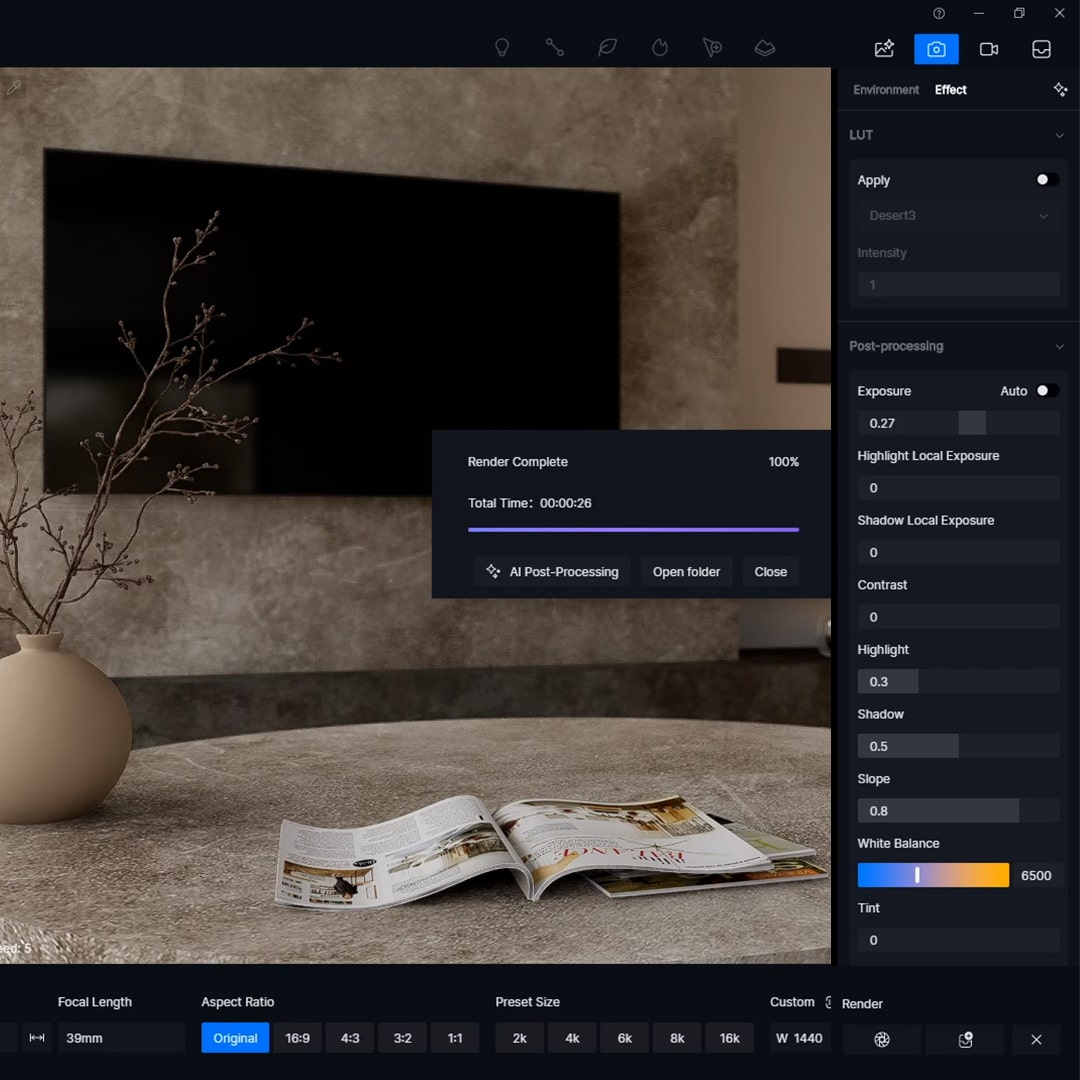This screenshot has height=1080, width=1080.
Task: Collapse the Post-processing section
Action: [1059, 346]
